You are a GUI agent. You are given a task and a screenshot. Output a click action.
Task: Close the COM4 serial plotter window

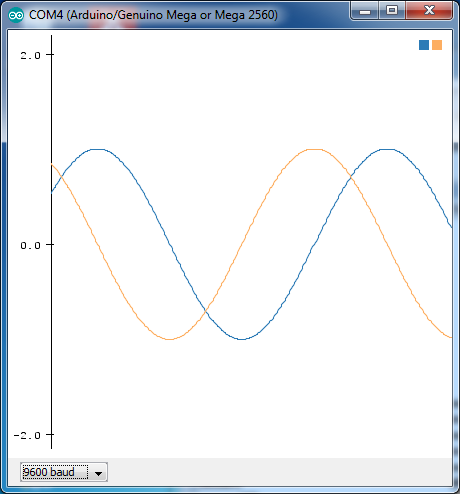[429, 11]
